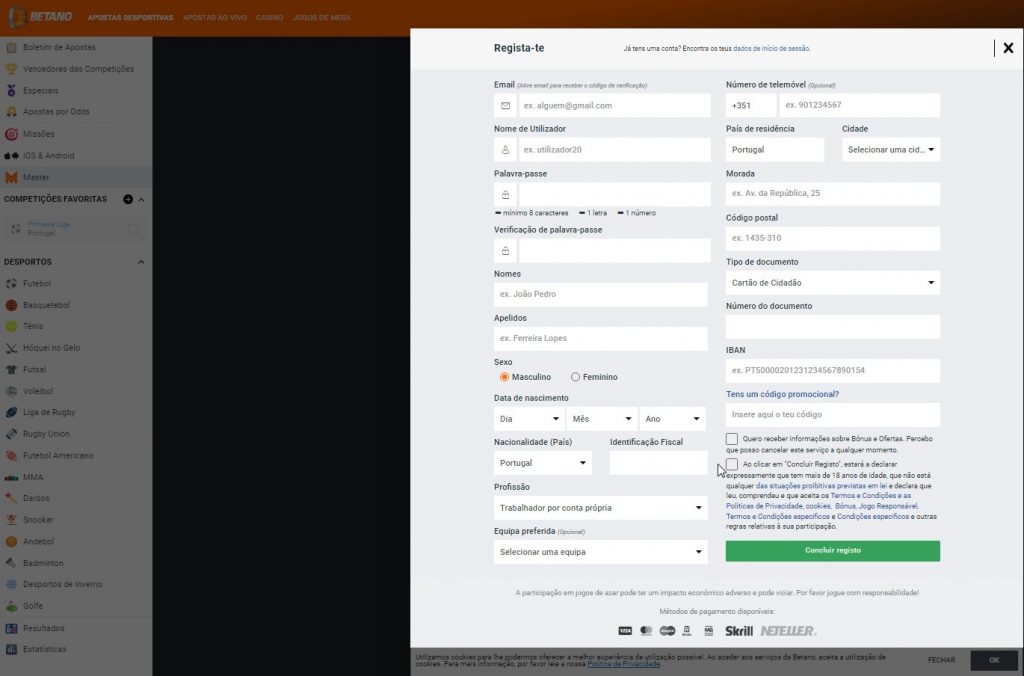Open the Dia birth date dropdown
Image resolution: width=1024 pixels, height=676 pixels.
click(x=529, y=419)
